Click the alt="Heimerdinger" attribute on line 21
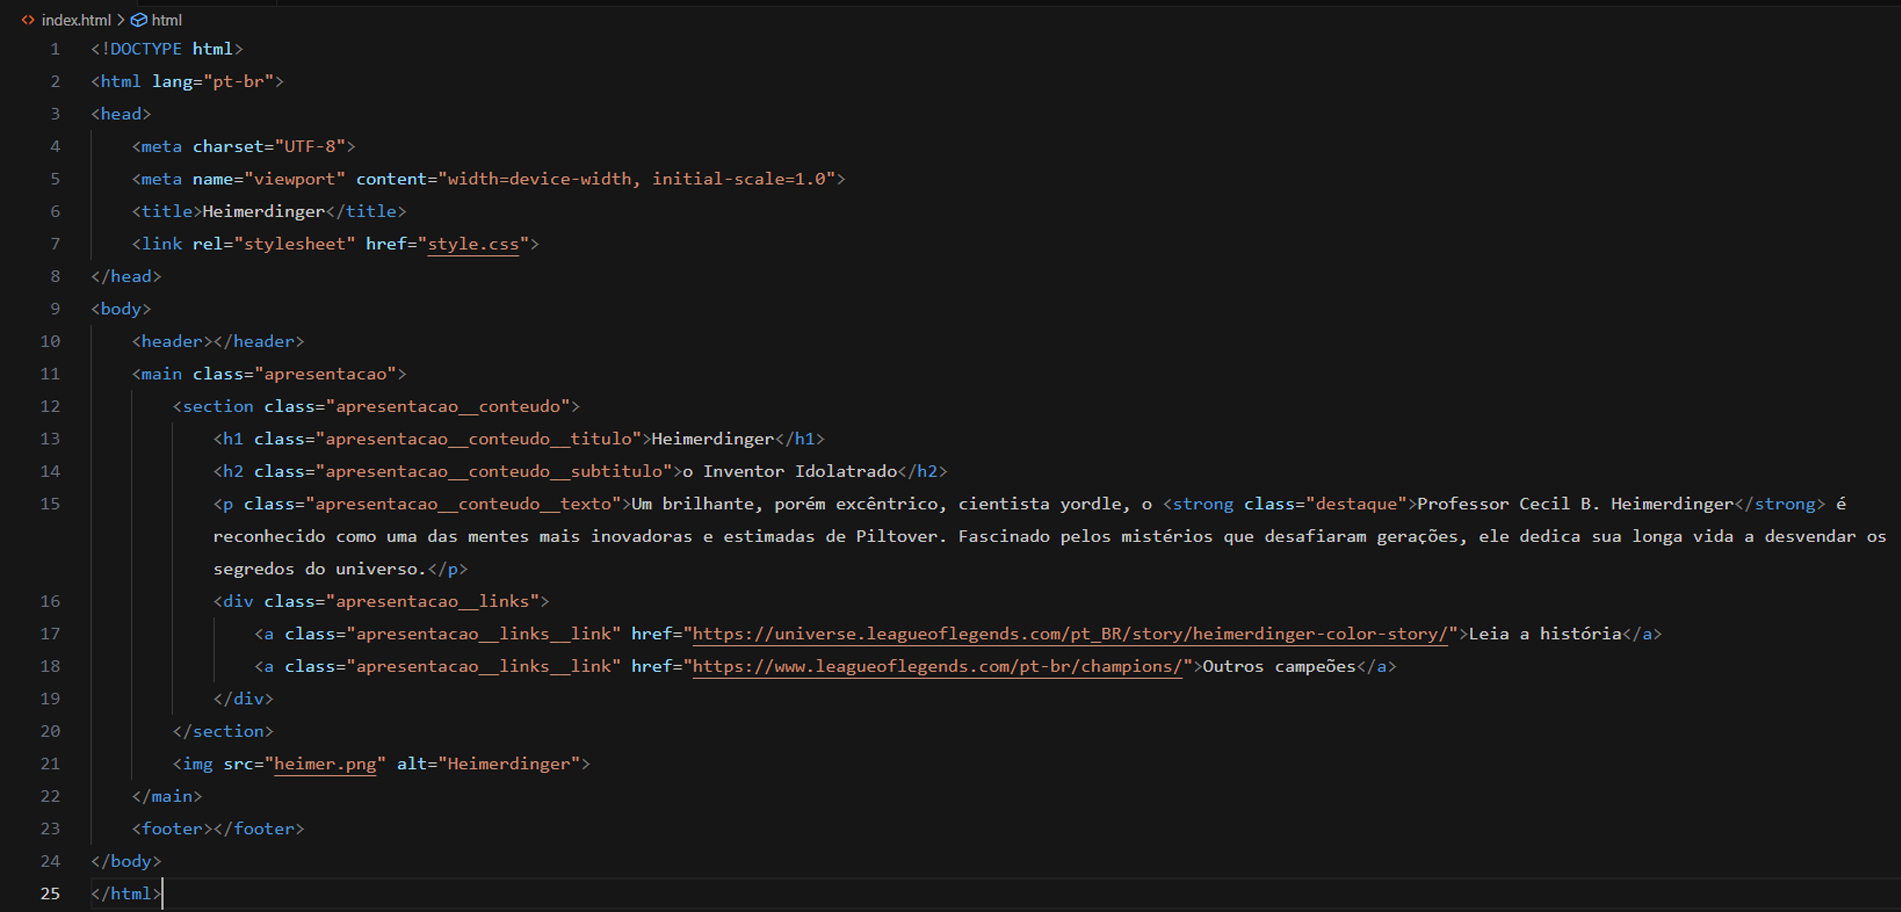This screenshot has height=912, width=1901. (x=489, y=764)
